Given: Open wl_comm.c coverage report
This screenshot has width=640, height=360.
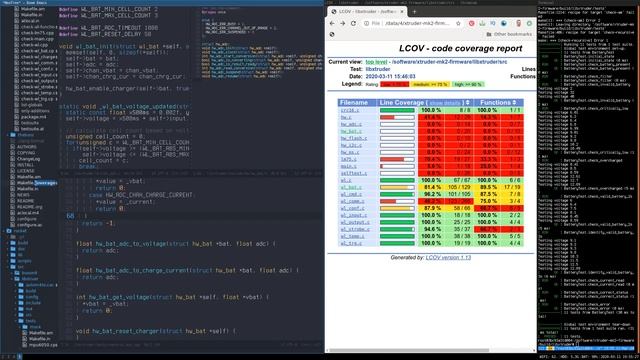Looking at the screenshot, I should 352,201.
